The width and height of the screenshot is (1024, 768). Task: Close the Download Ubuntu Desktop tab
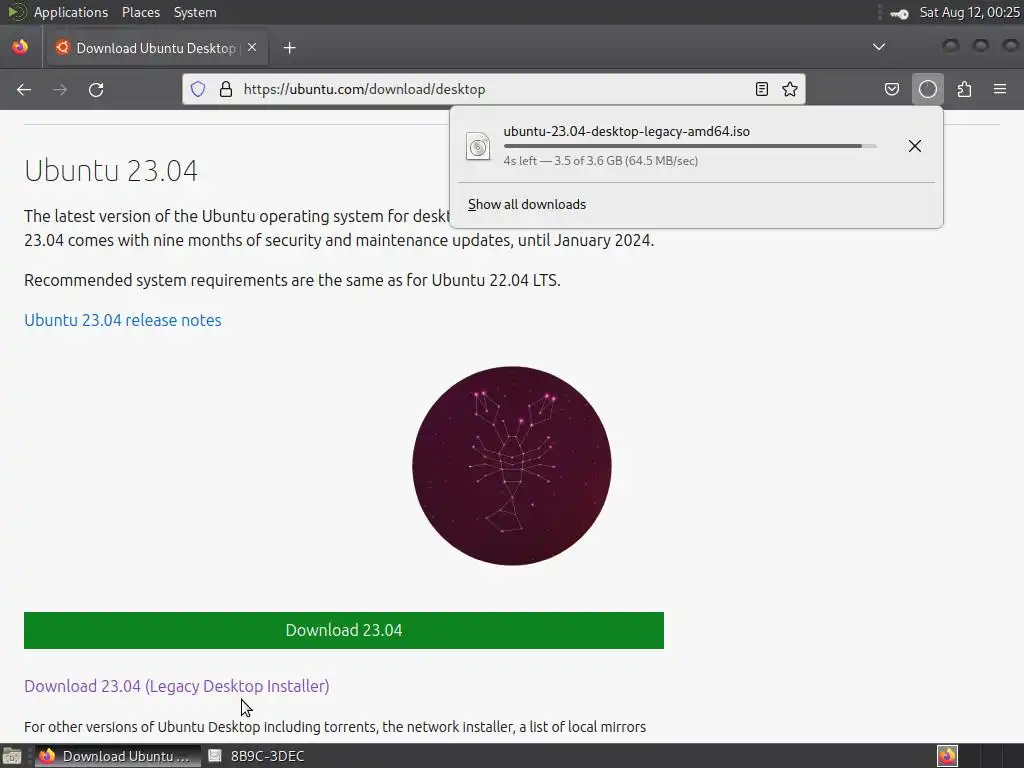tap(252, 48)
